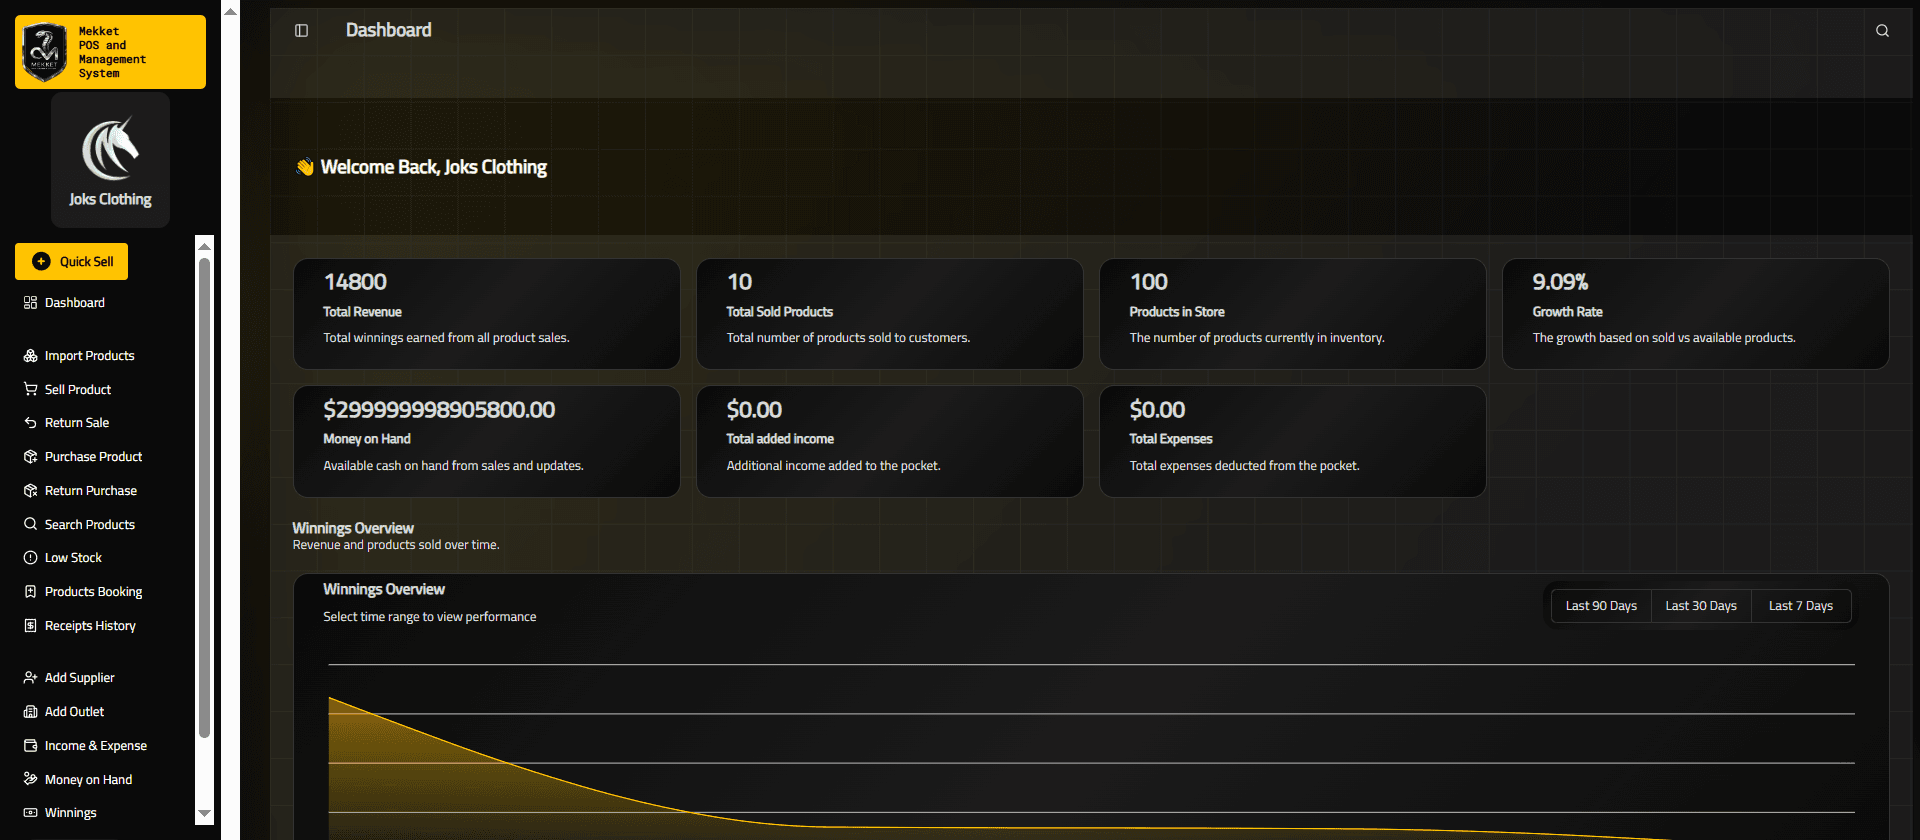Screen dimensions: 1920x840
Task: Click the Low Stock alert icon
Action: coord(31,558)
